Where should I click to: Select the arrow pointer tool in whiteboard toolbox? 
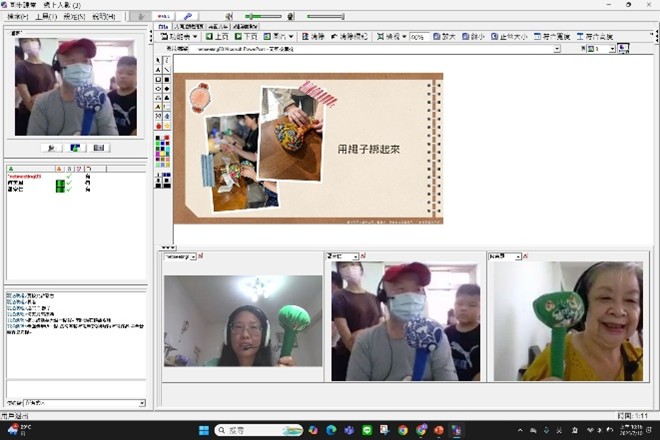158,61
